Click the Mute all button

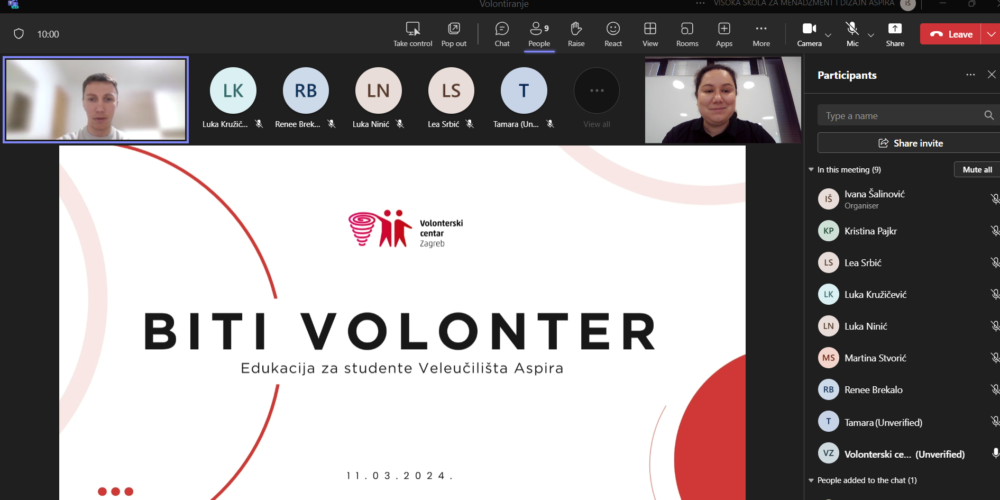pos(976,170)
